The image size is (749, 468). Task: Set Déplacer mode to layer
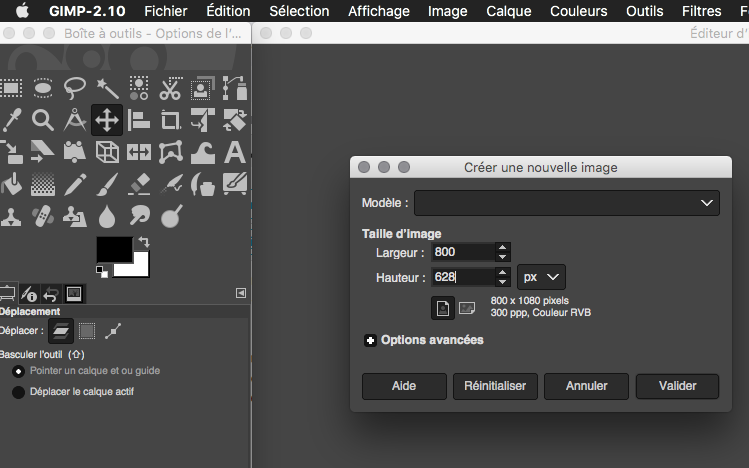click(61, 331)
